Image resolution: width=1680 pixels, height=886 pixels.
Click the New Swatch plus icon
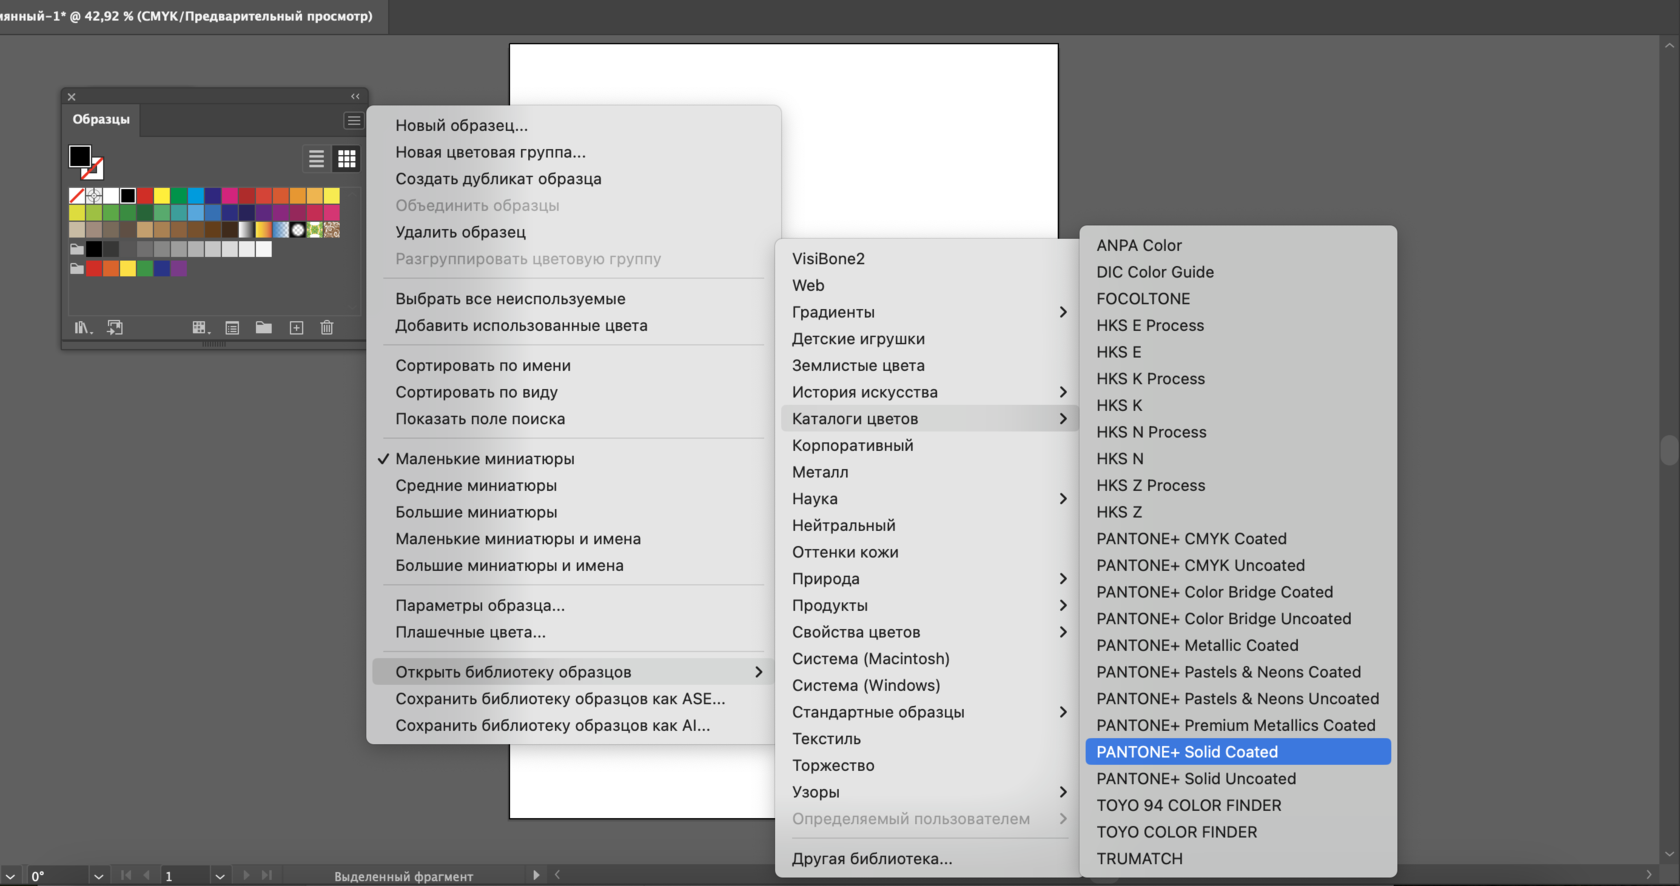tap(296, 328)
